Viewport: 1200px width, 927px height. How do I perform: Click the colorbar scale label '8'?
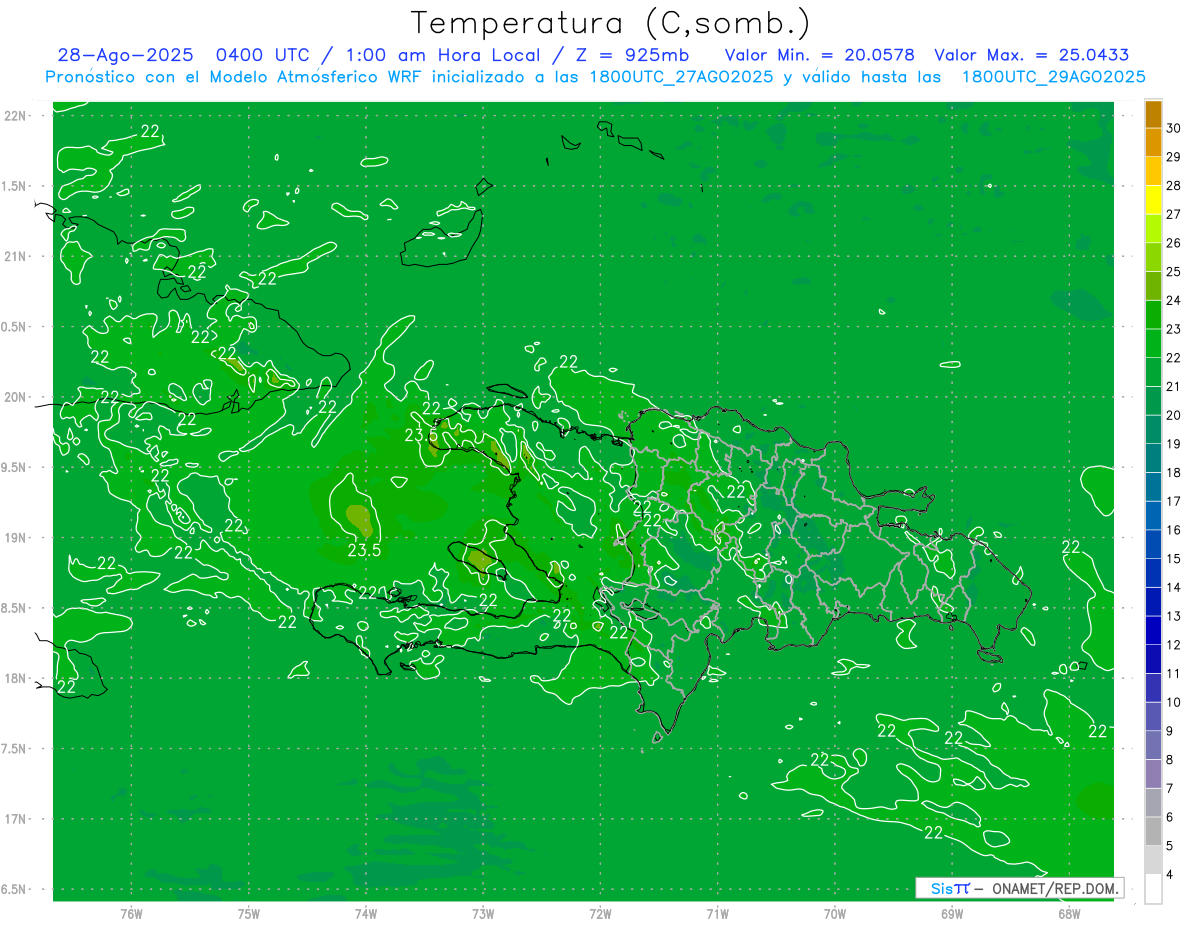1170,760
